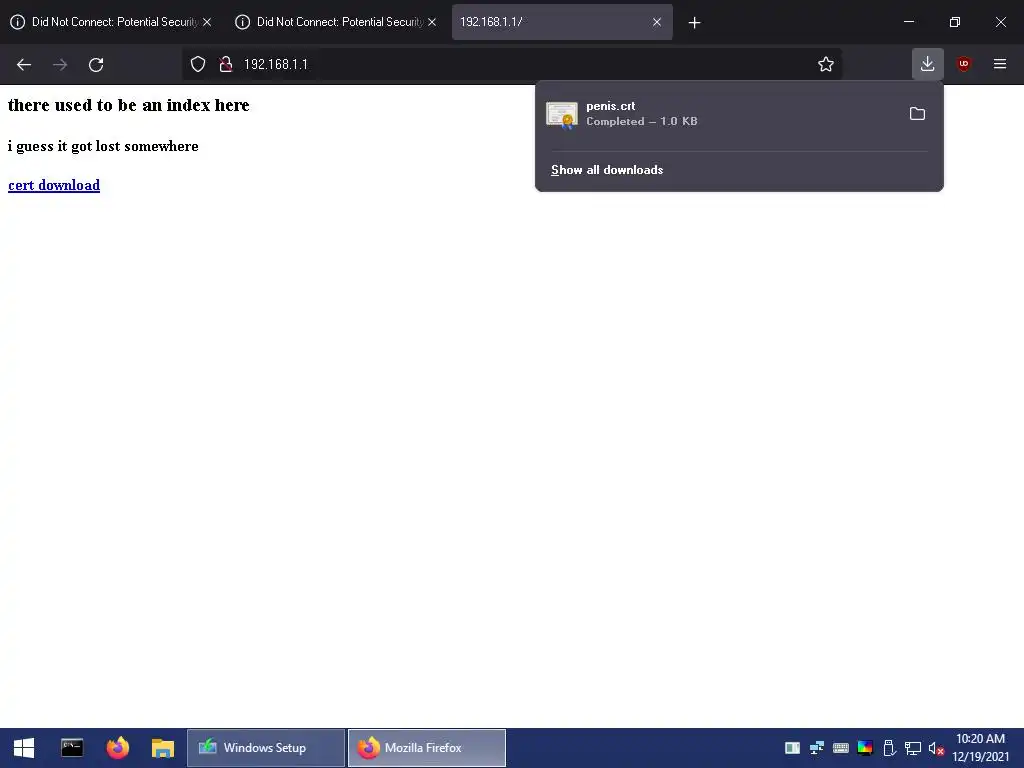Follow the cert download link
Viewport: 1024px width, 768px height.
[54, 185]
